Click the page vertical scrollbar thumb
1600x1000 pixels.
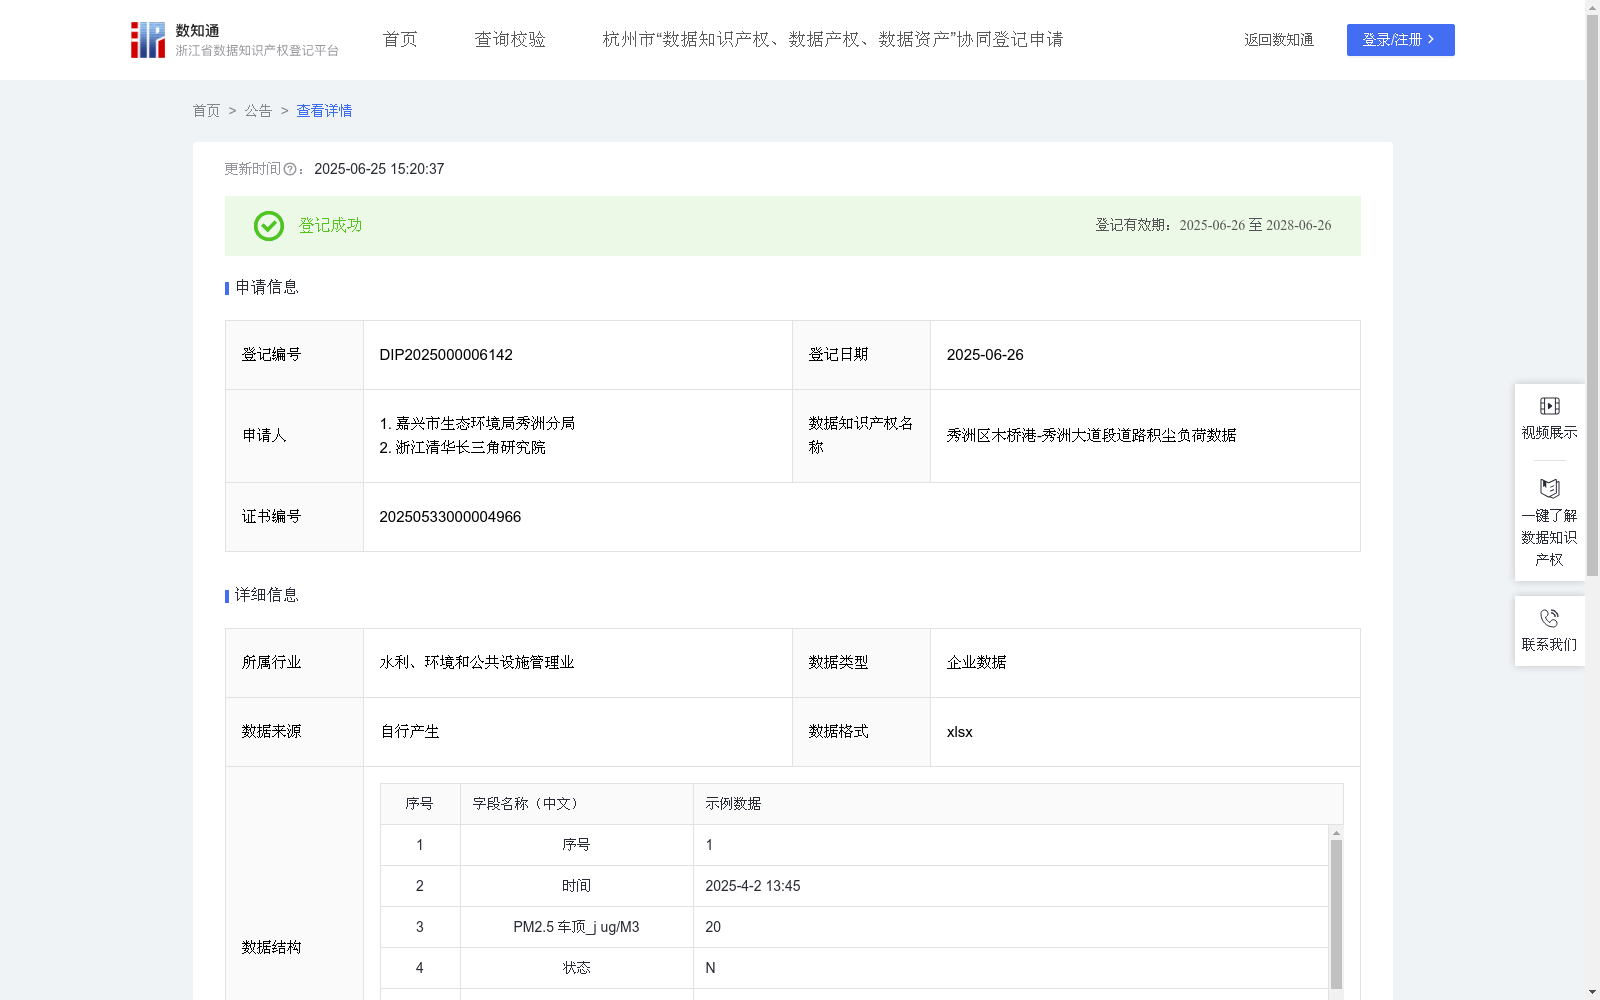pos(1592,295)
